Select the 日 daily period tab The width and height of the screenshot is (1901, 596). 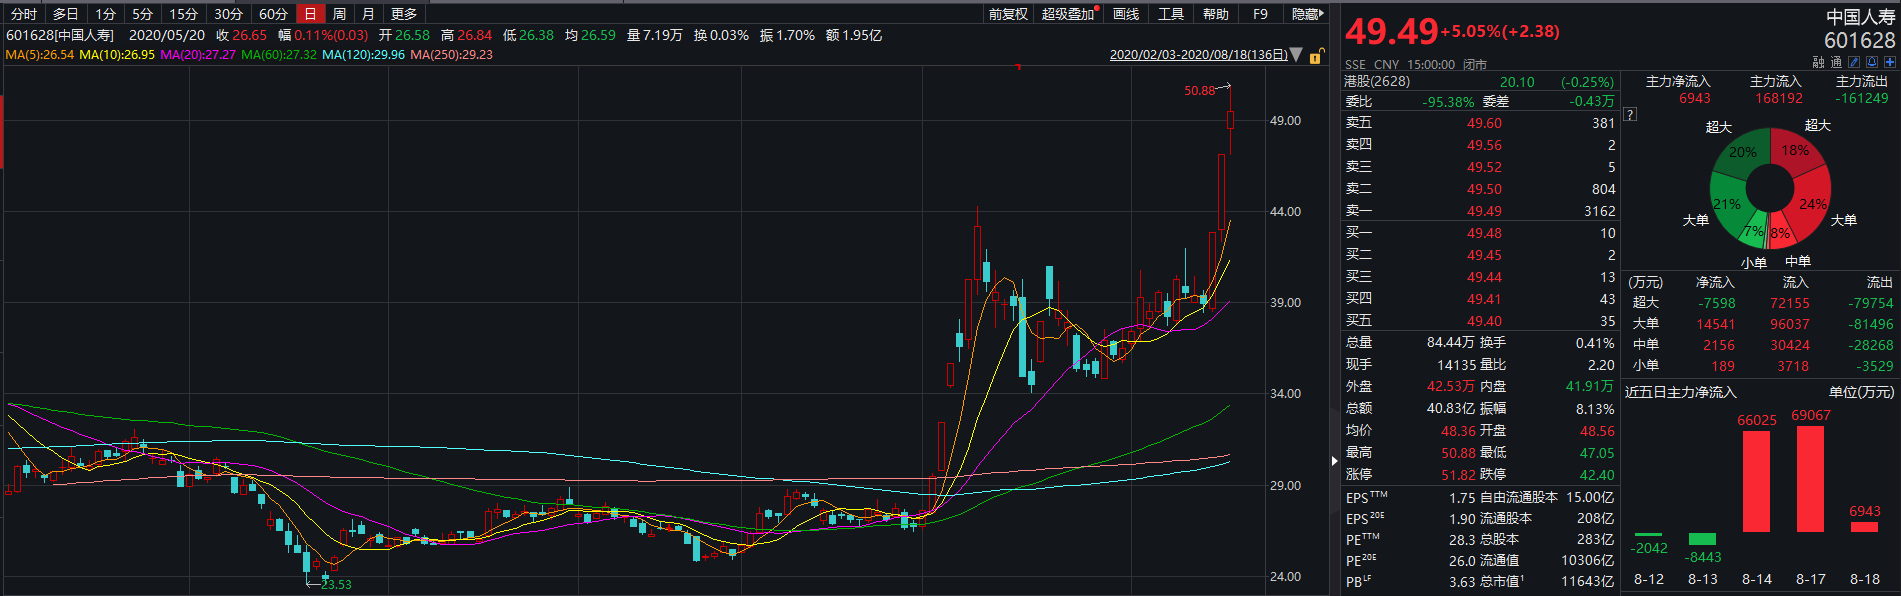311,14
